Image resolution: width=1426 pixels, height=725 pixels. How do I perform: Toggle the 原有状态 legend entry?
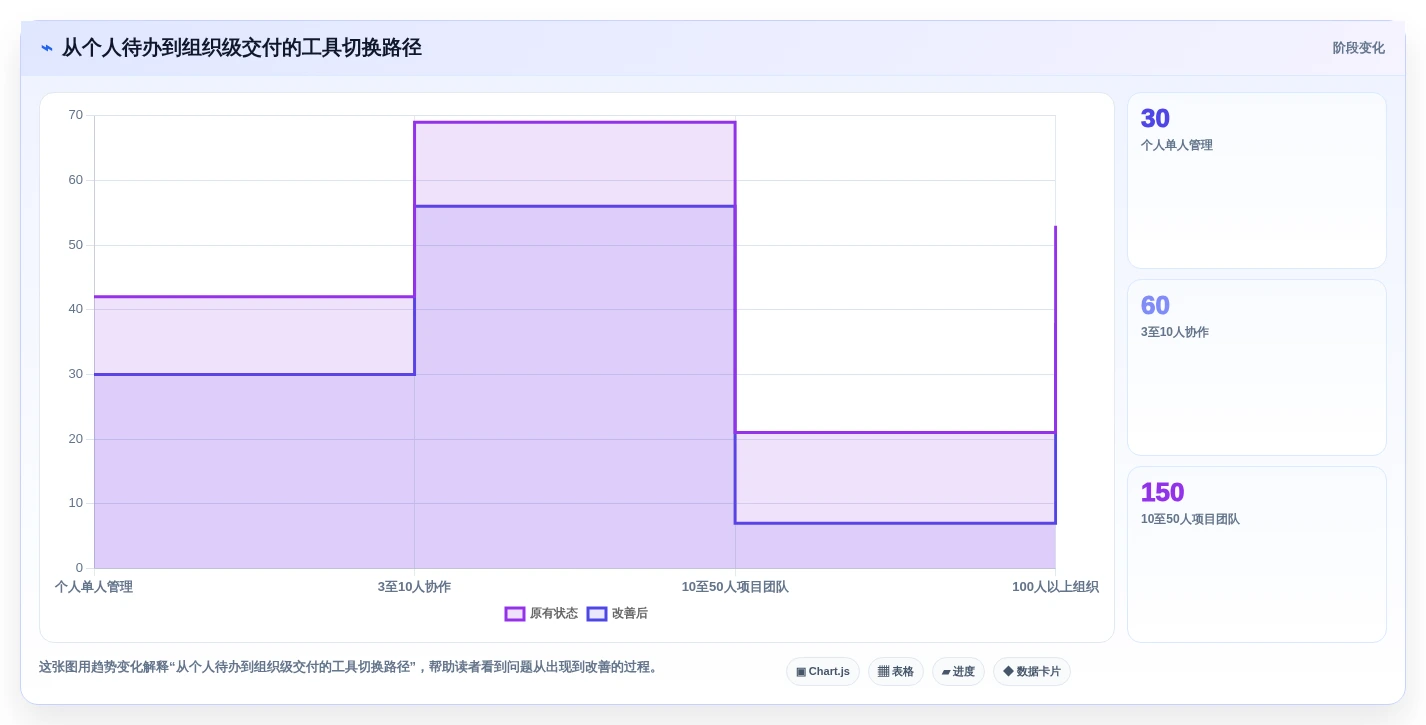pyautogui.click(x=541, y=614)
